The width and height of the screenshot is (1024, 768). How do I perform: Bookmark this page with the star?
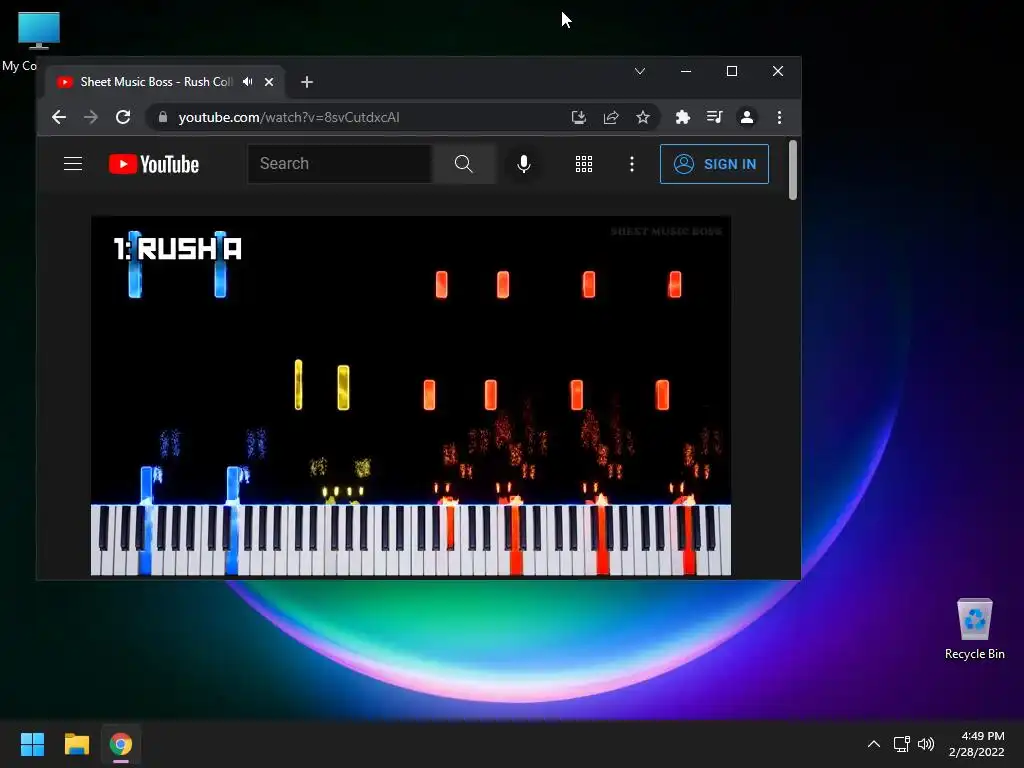click(643, 117)
